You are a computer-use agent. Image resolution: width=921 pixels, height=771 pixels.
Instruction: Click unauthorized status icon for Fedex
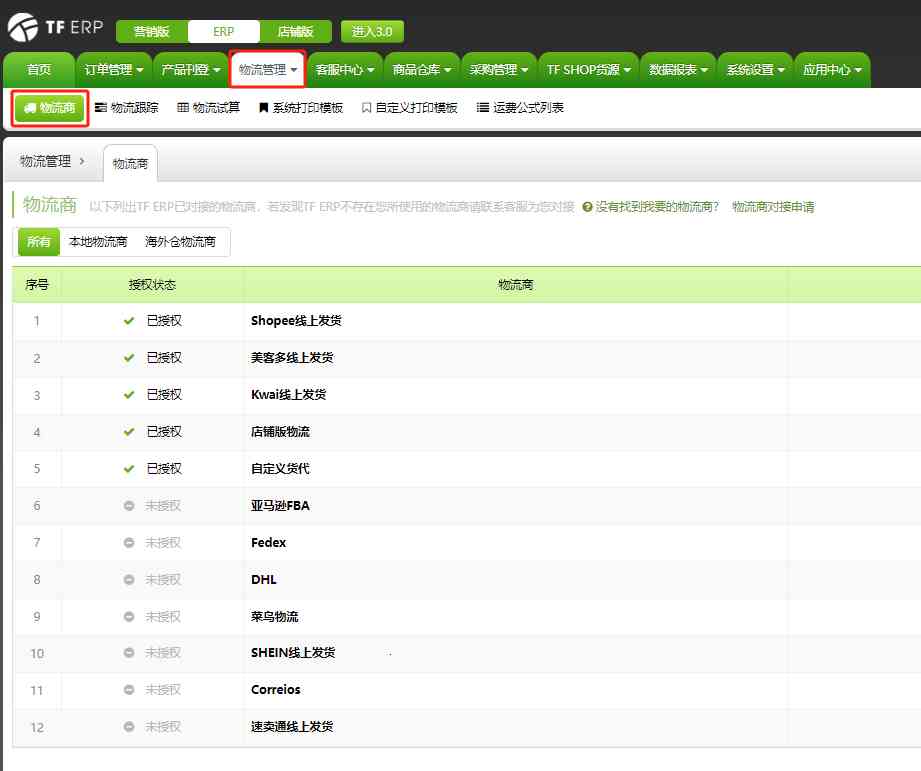point(129,542)
